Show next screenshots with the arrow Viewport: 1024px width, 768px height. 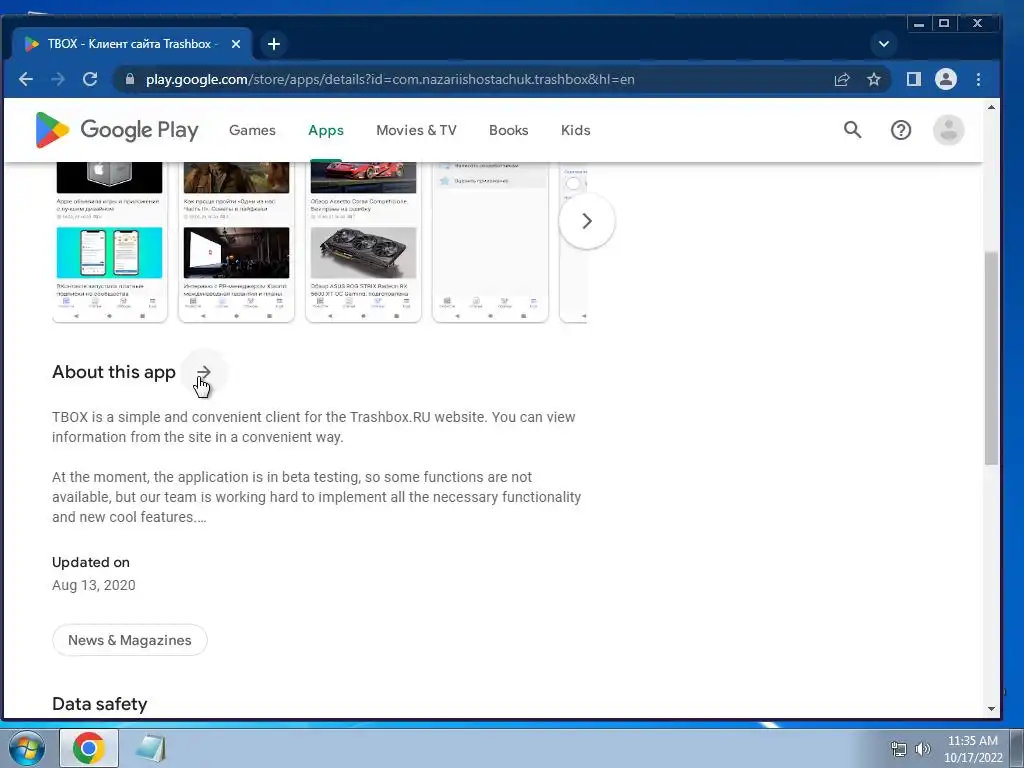pos(586,221)
